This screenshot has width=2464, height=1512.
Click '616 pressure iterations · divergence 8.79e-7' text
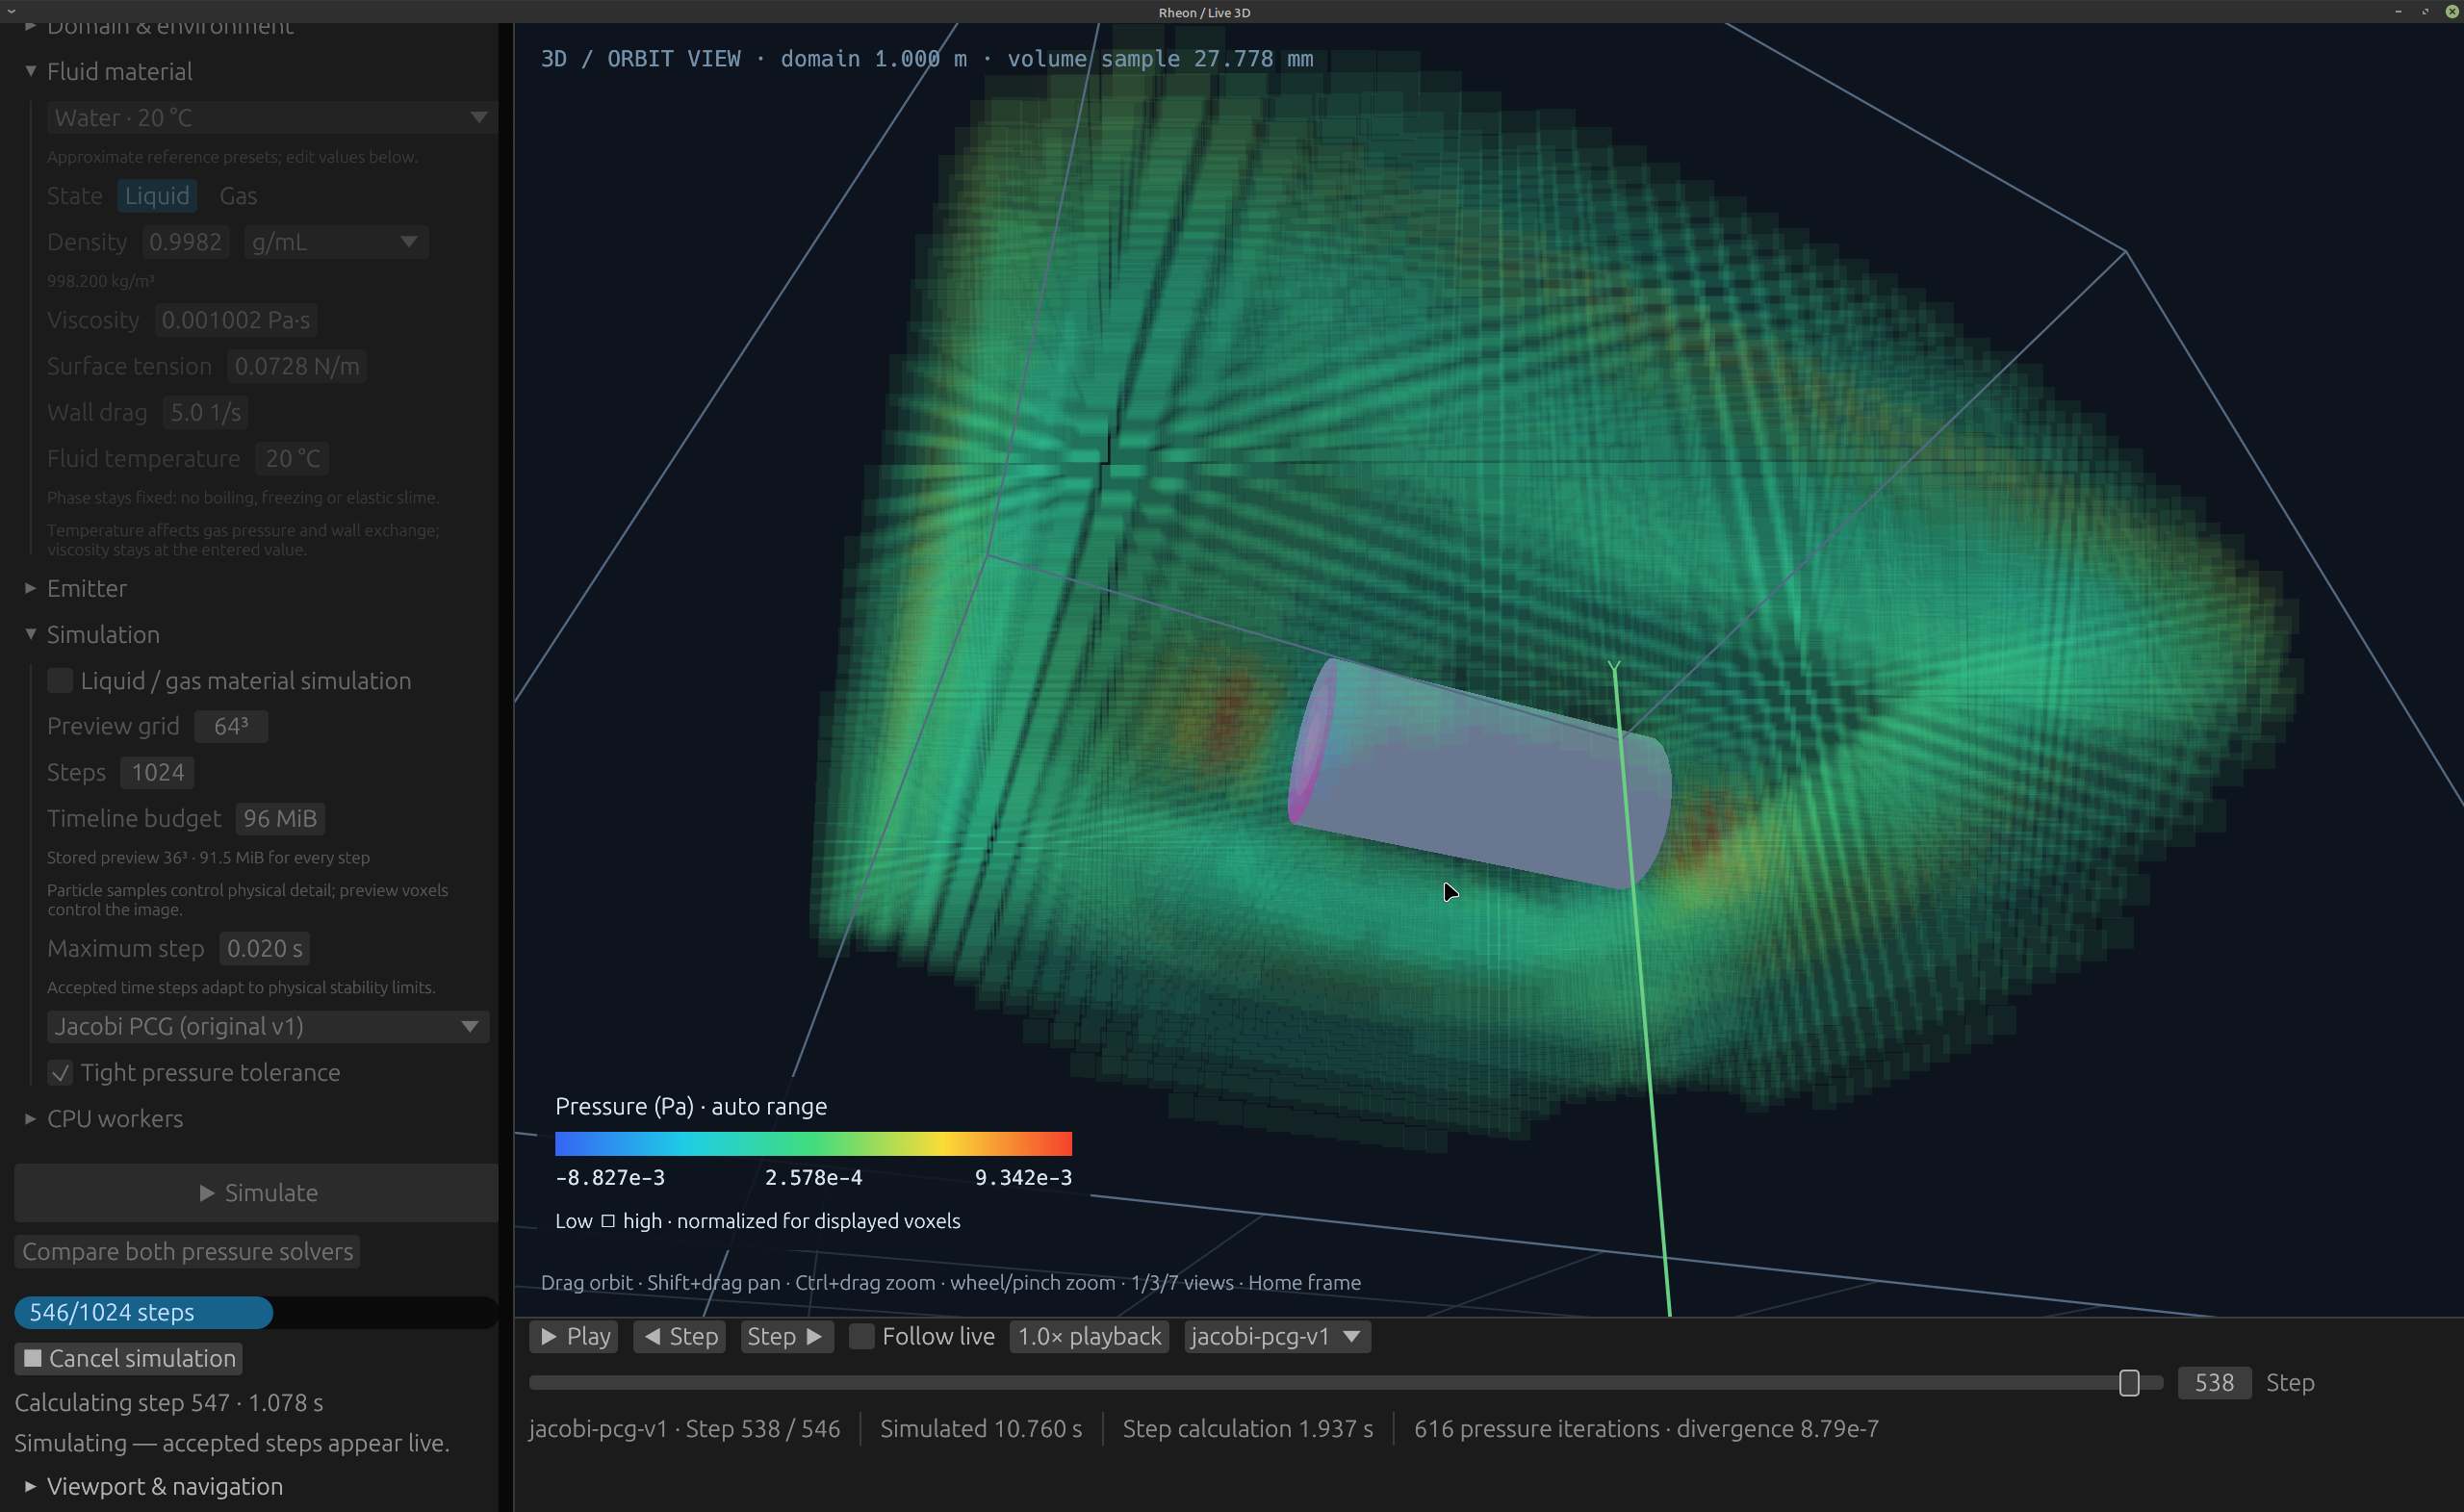1646,1428
